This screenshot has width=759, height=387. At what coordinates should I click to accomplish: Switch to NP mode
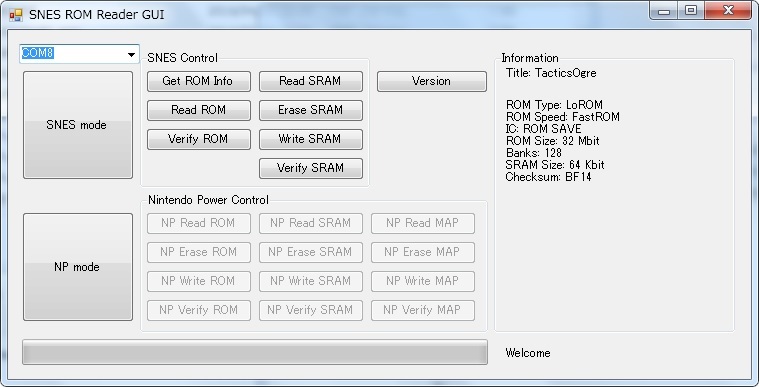pos(78,267)
